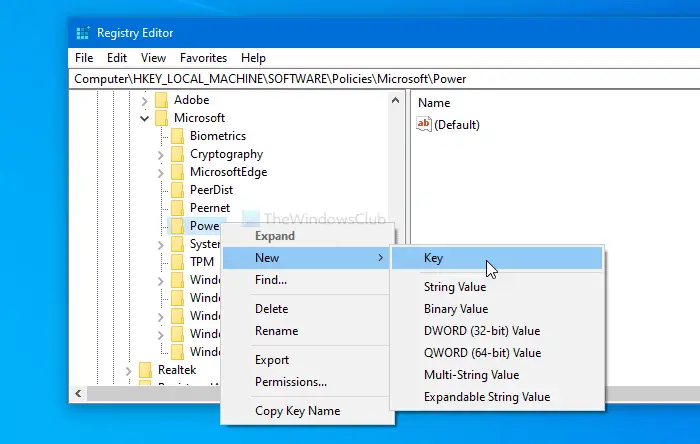Select the Cryptography key label
Screen dimensions: 700x444
point(226,154)
